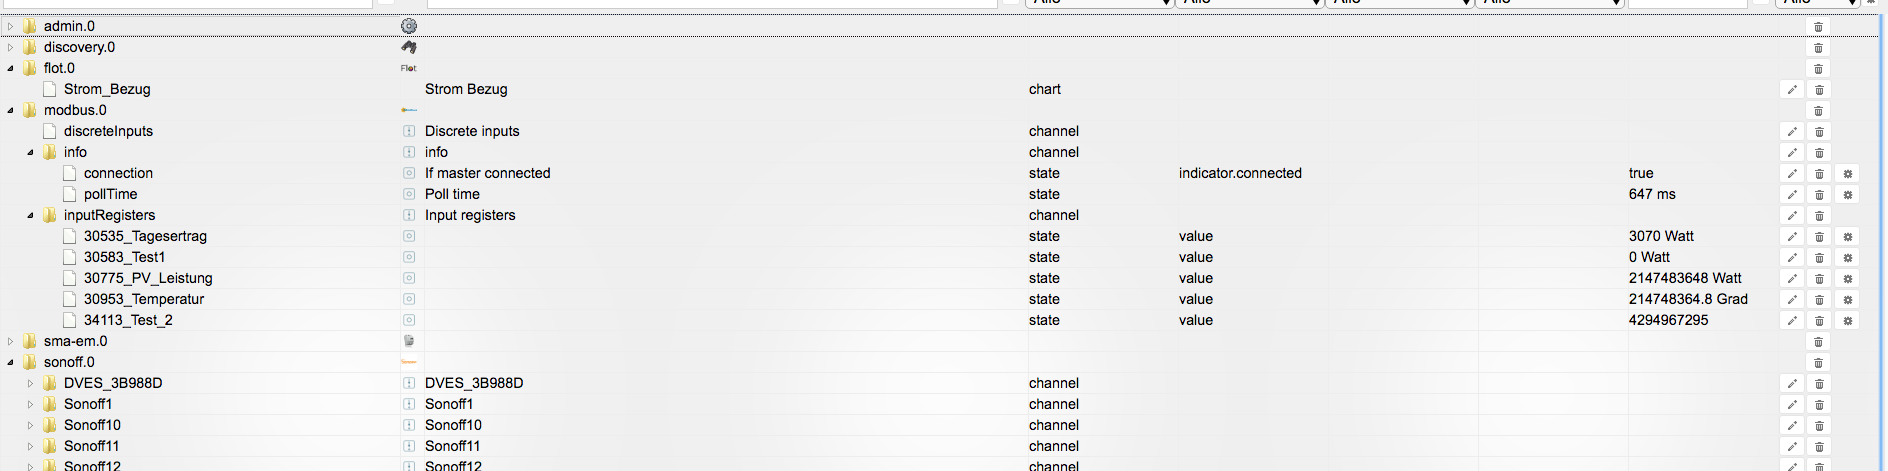
Task: Select the 30583_Test1 tree item
Action: coord(124,257)
